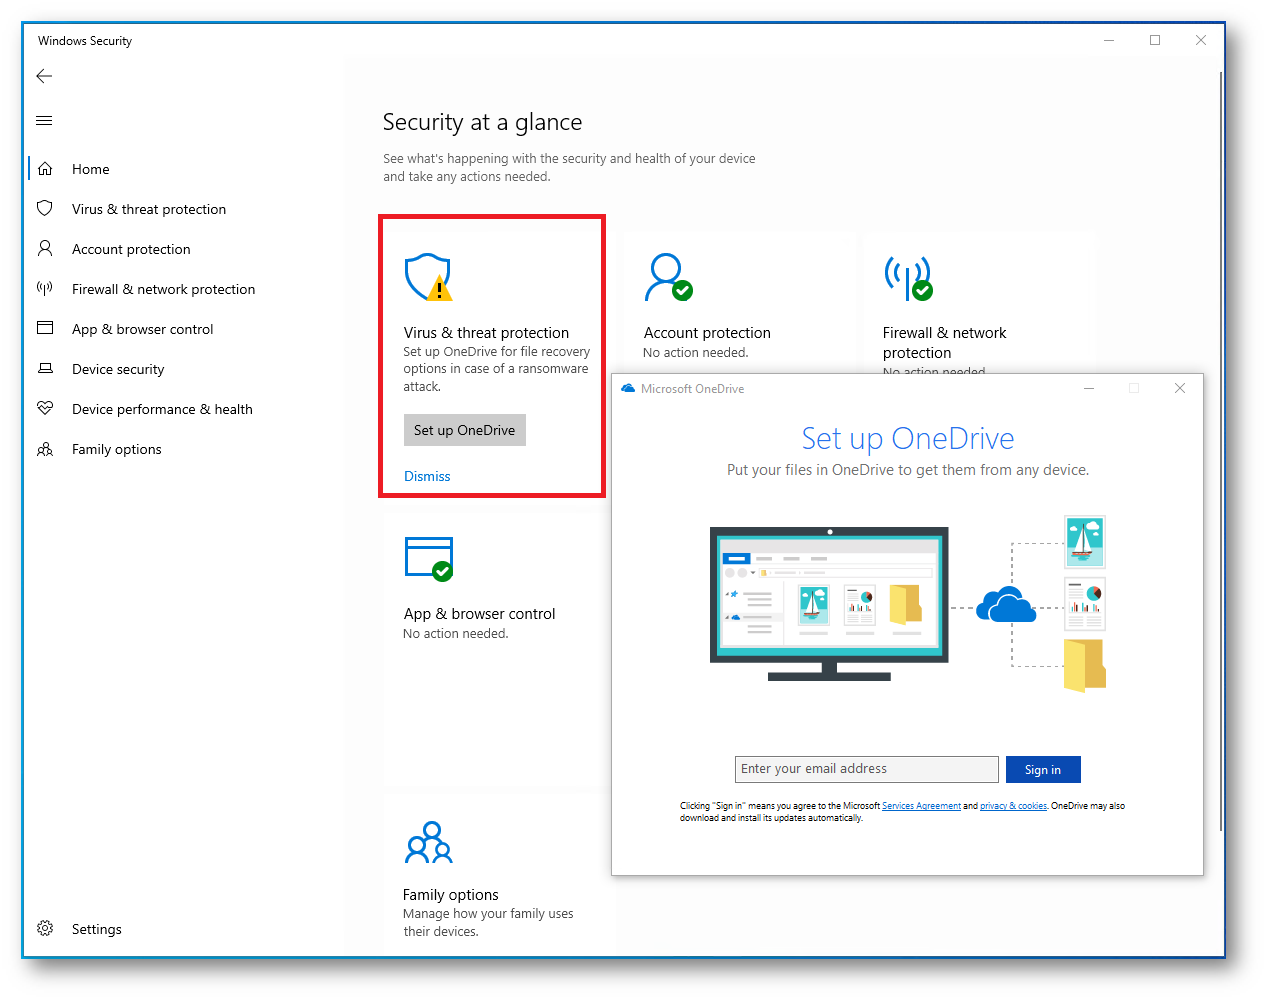1268x1001 pixels.
Task: Click the antenna icon for Firewall & network protection in sidebar
Action: (45, 288)
